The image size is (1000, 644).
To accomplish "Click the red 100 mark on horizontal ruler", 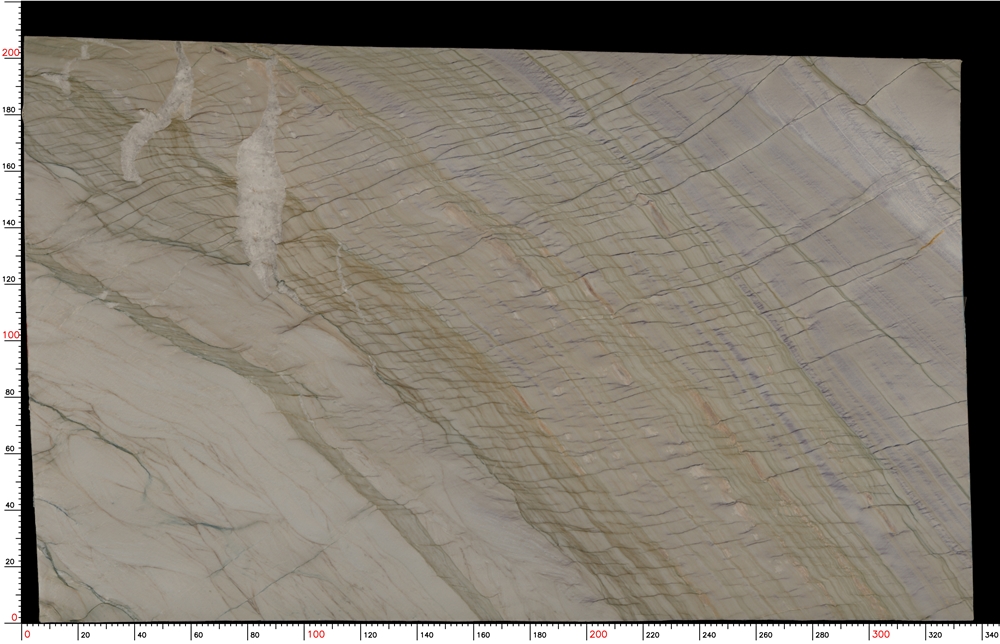I will pyautogui.click(x=316, y=634).
